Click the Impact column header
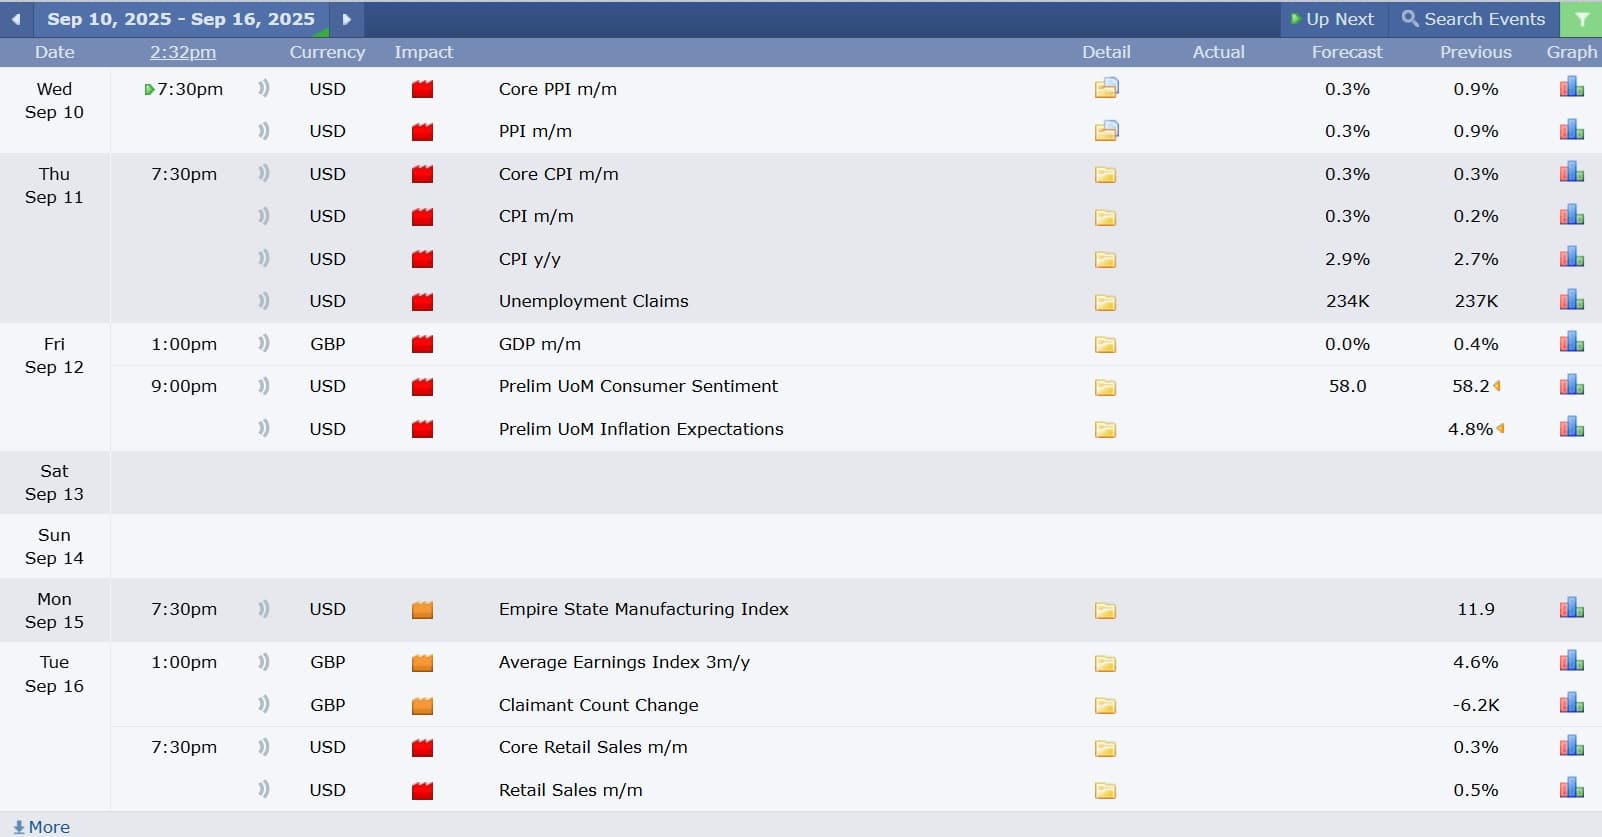1602x837 pixels. point(424,52)
